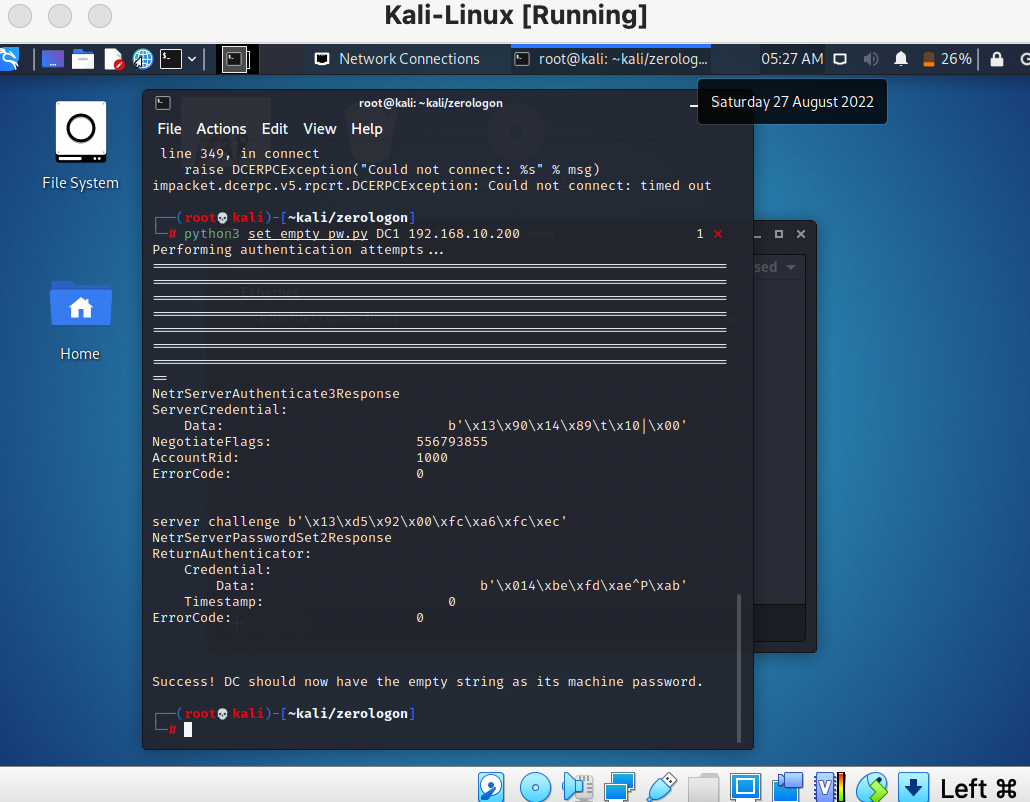Expand dropdown arrow in Network Connections header
This screenshot has width=1030, height=802.
(x=791, y=267)
